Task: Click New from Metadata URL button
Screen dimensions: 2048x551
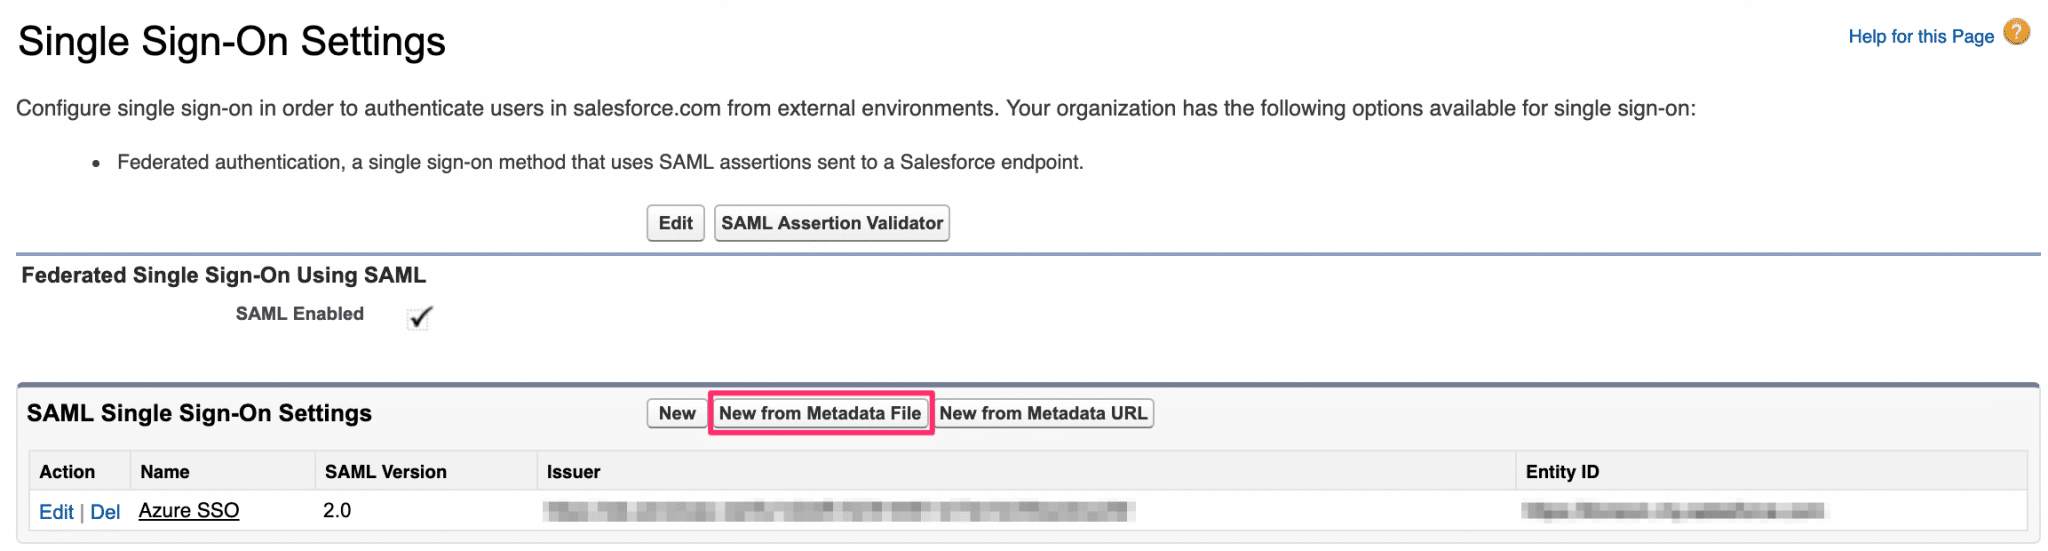Action: [x=1043, y=413]
